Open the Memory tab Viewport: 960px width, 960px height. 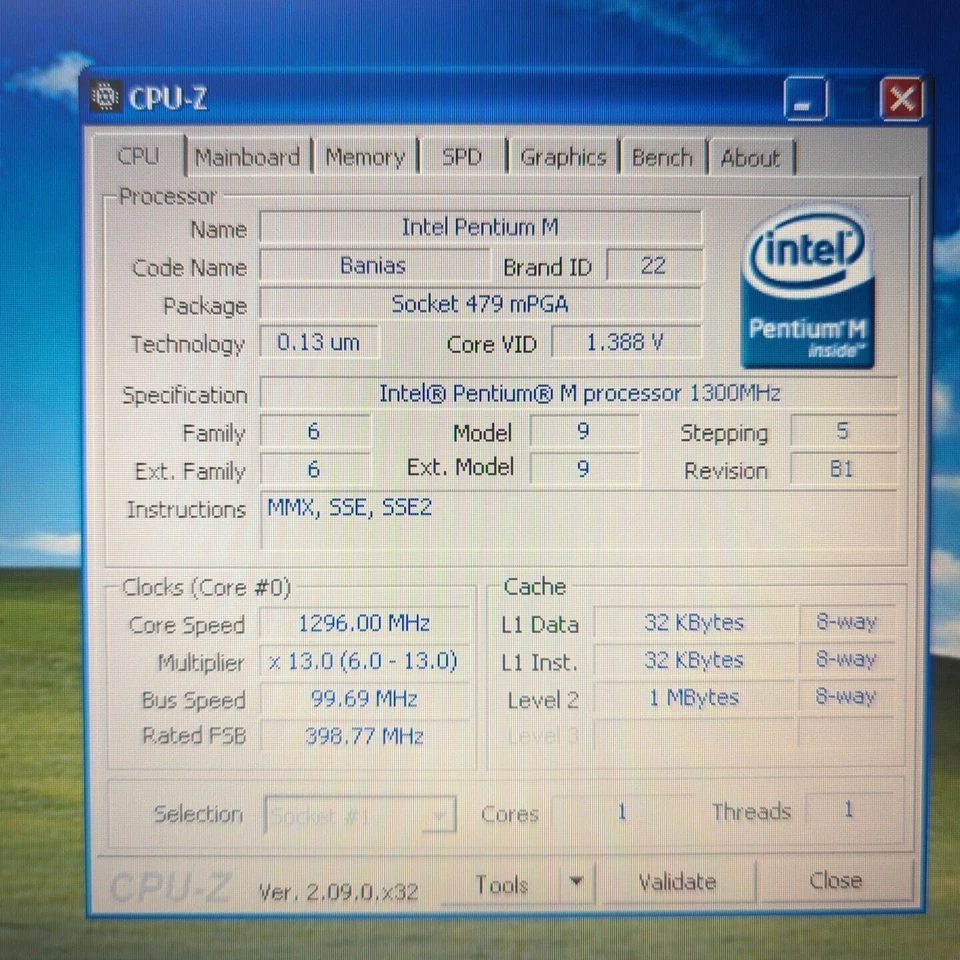[365, 157]
